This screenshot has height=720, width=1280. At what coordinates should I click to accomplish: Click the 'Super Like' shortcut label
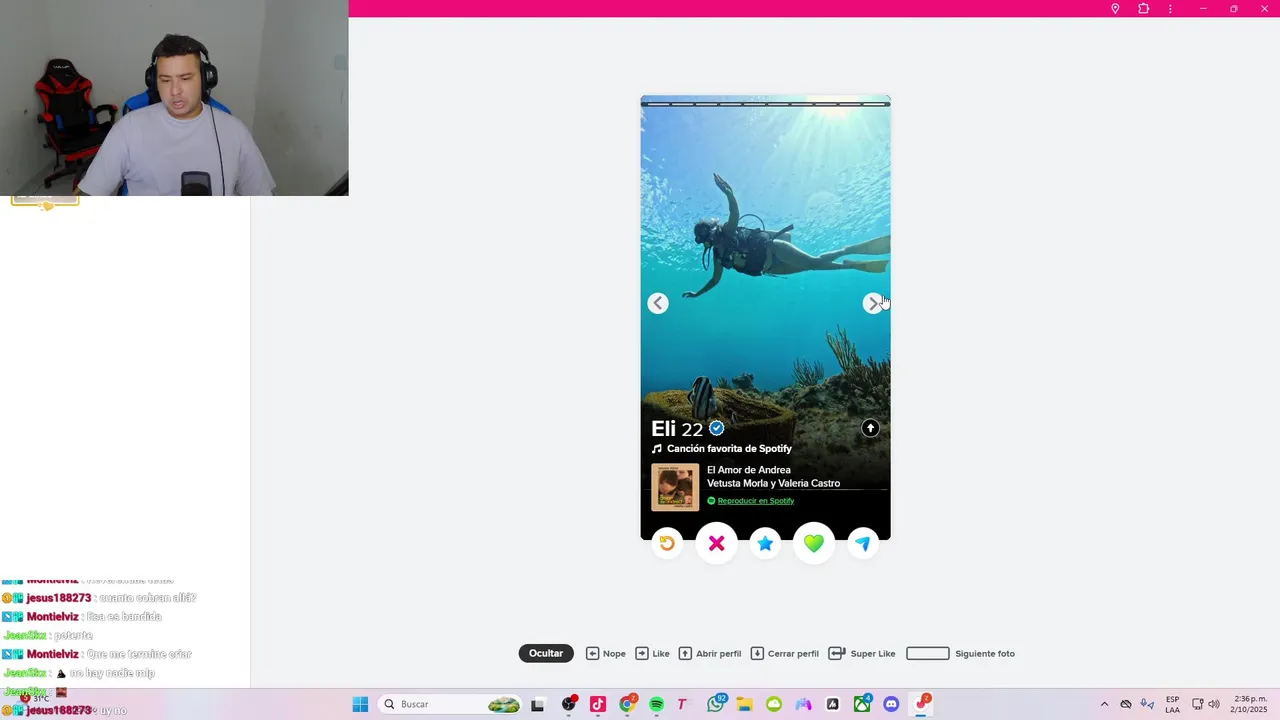coord(873,654)
